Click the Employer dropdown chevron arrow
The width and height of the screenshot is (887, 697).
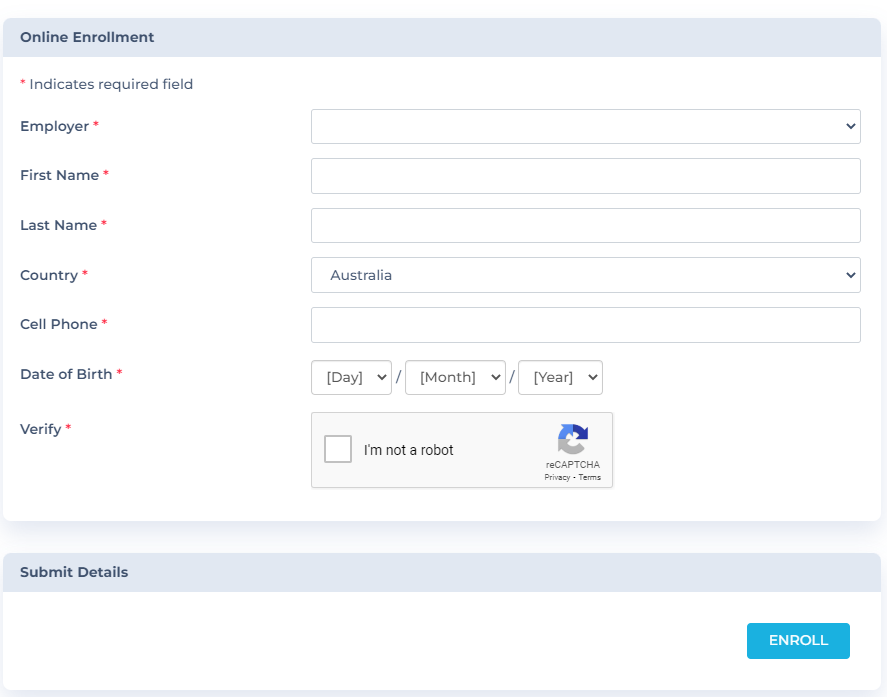point(850,126)
